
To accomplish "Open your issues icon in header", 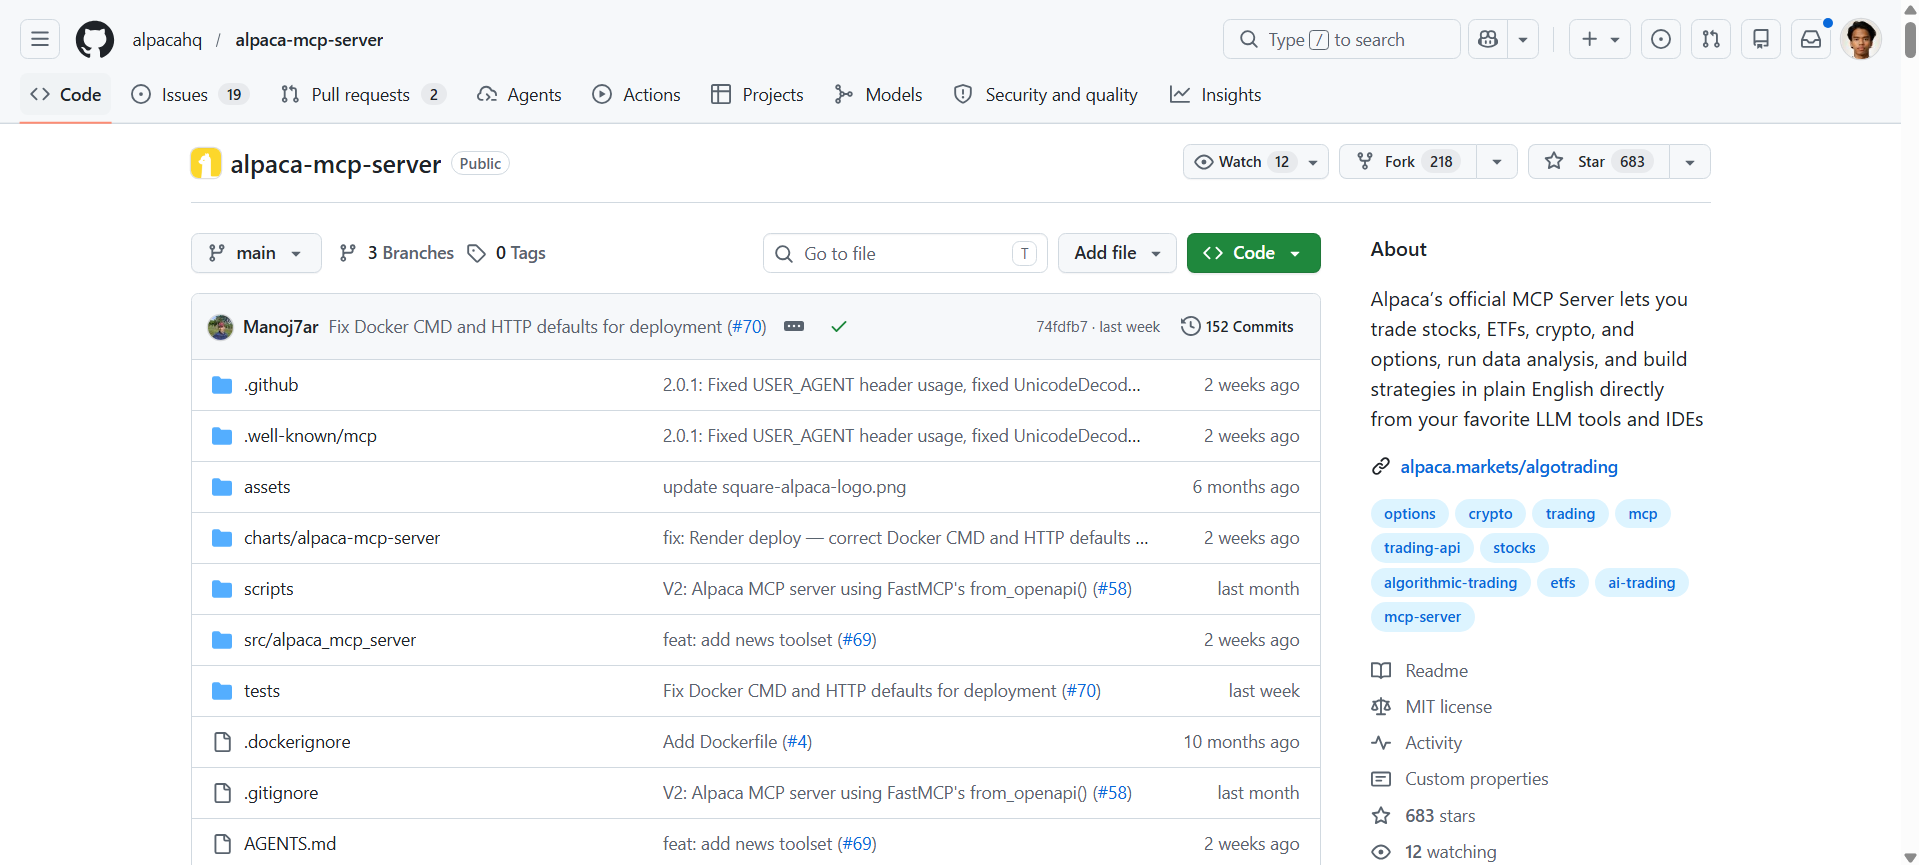I will point(1661,39).
